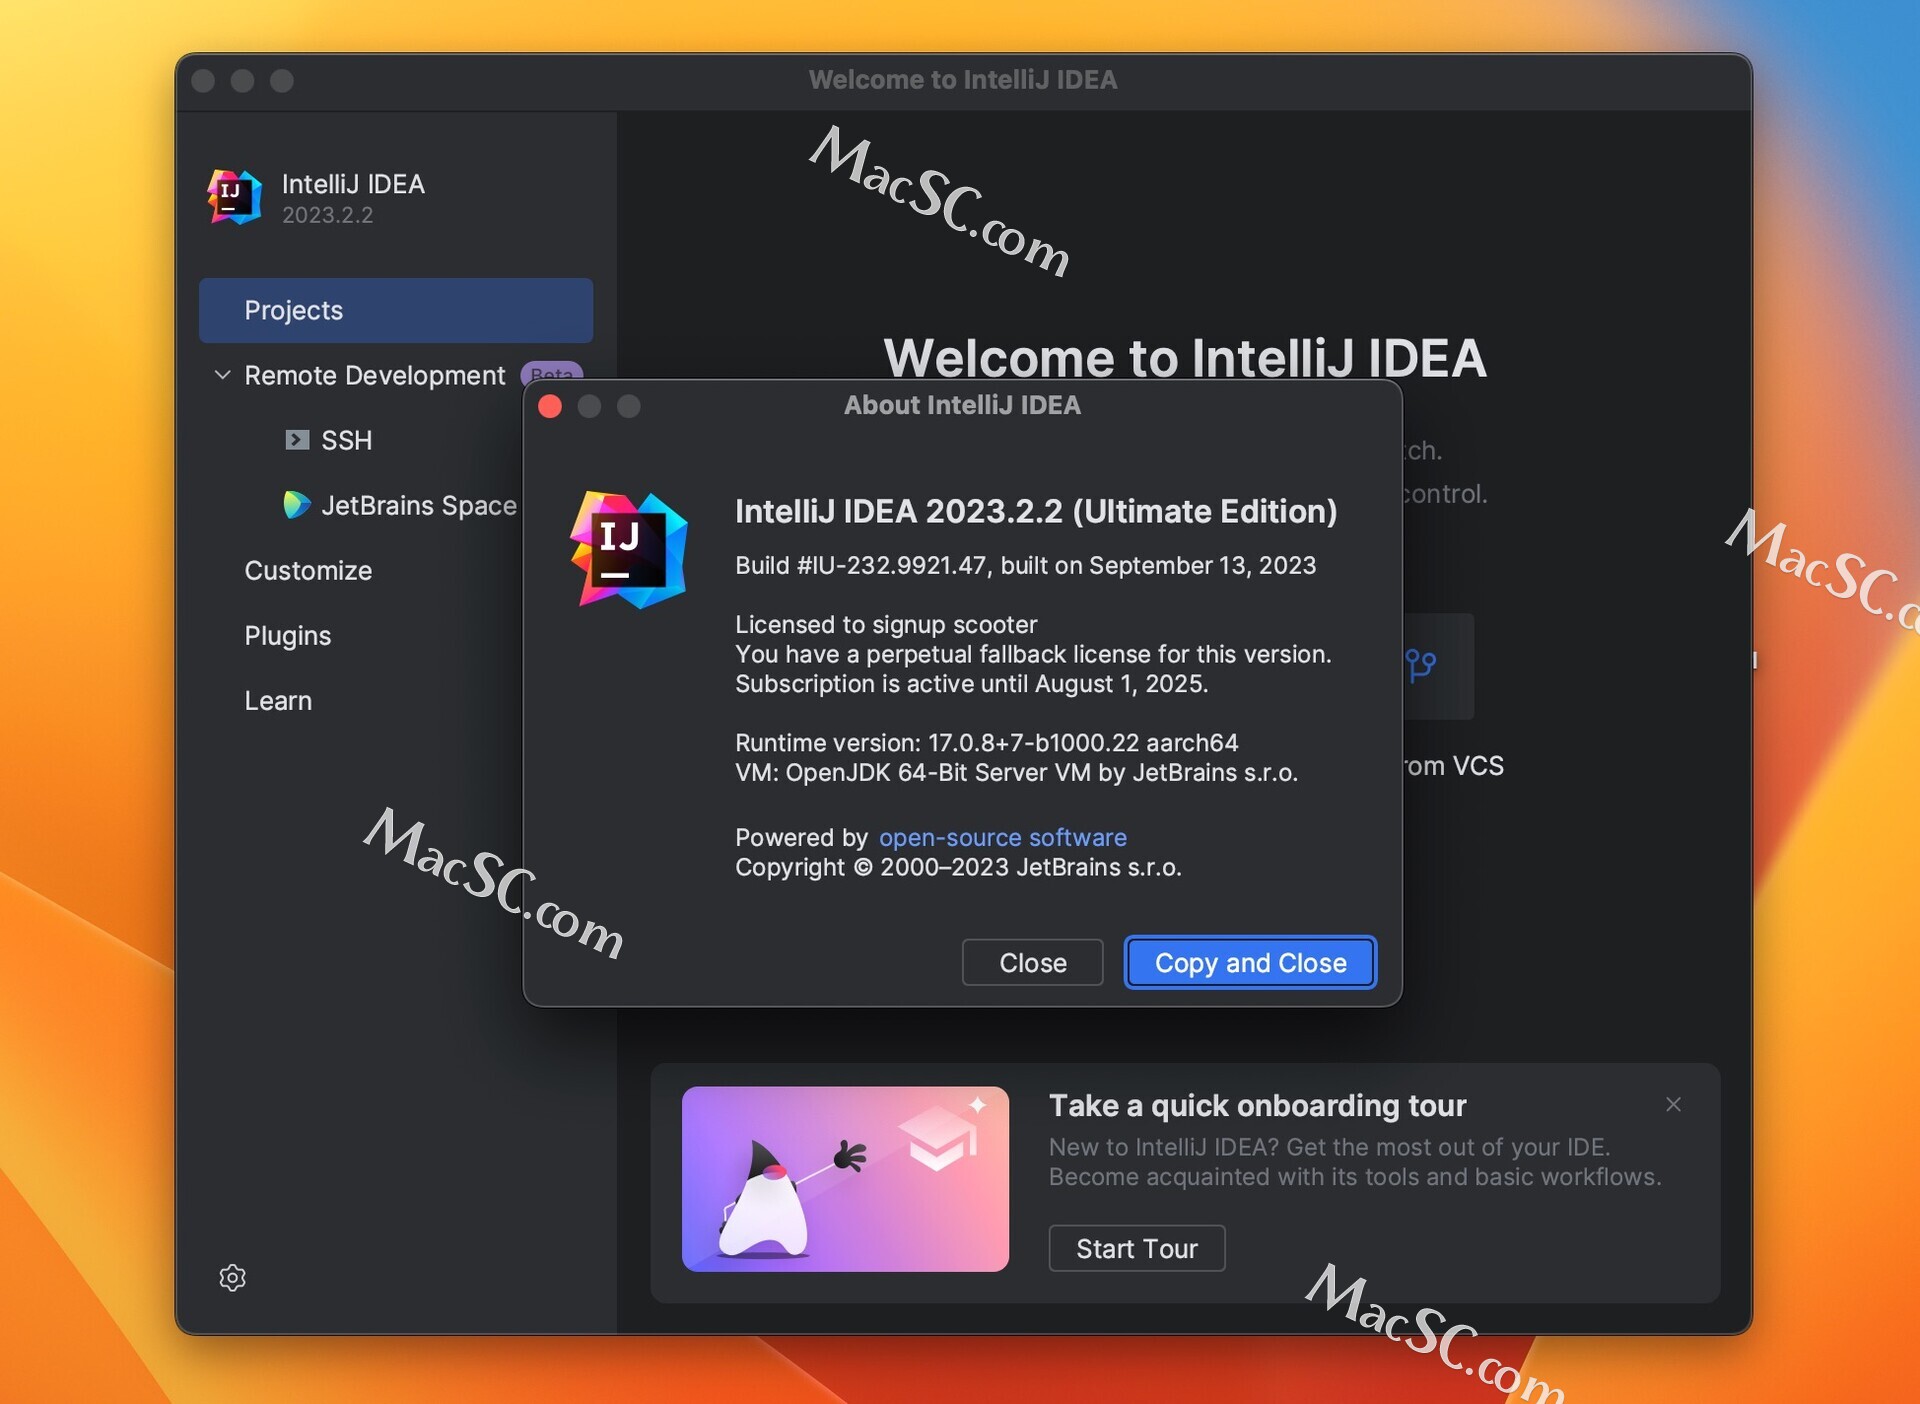
Task: Open the SSH remote option
Action: click(x=346, y=440)
